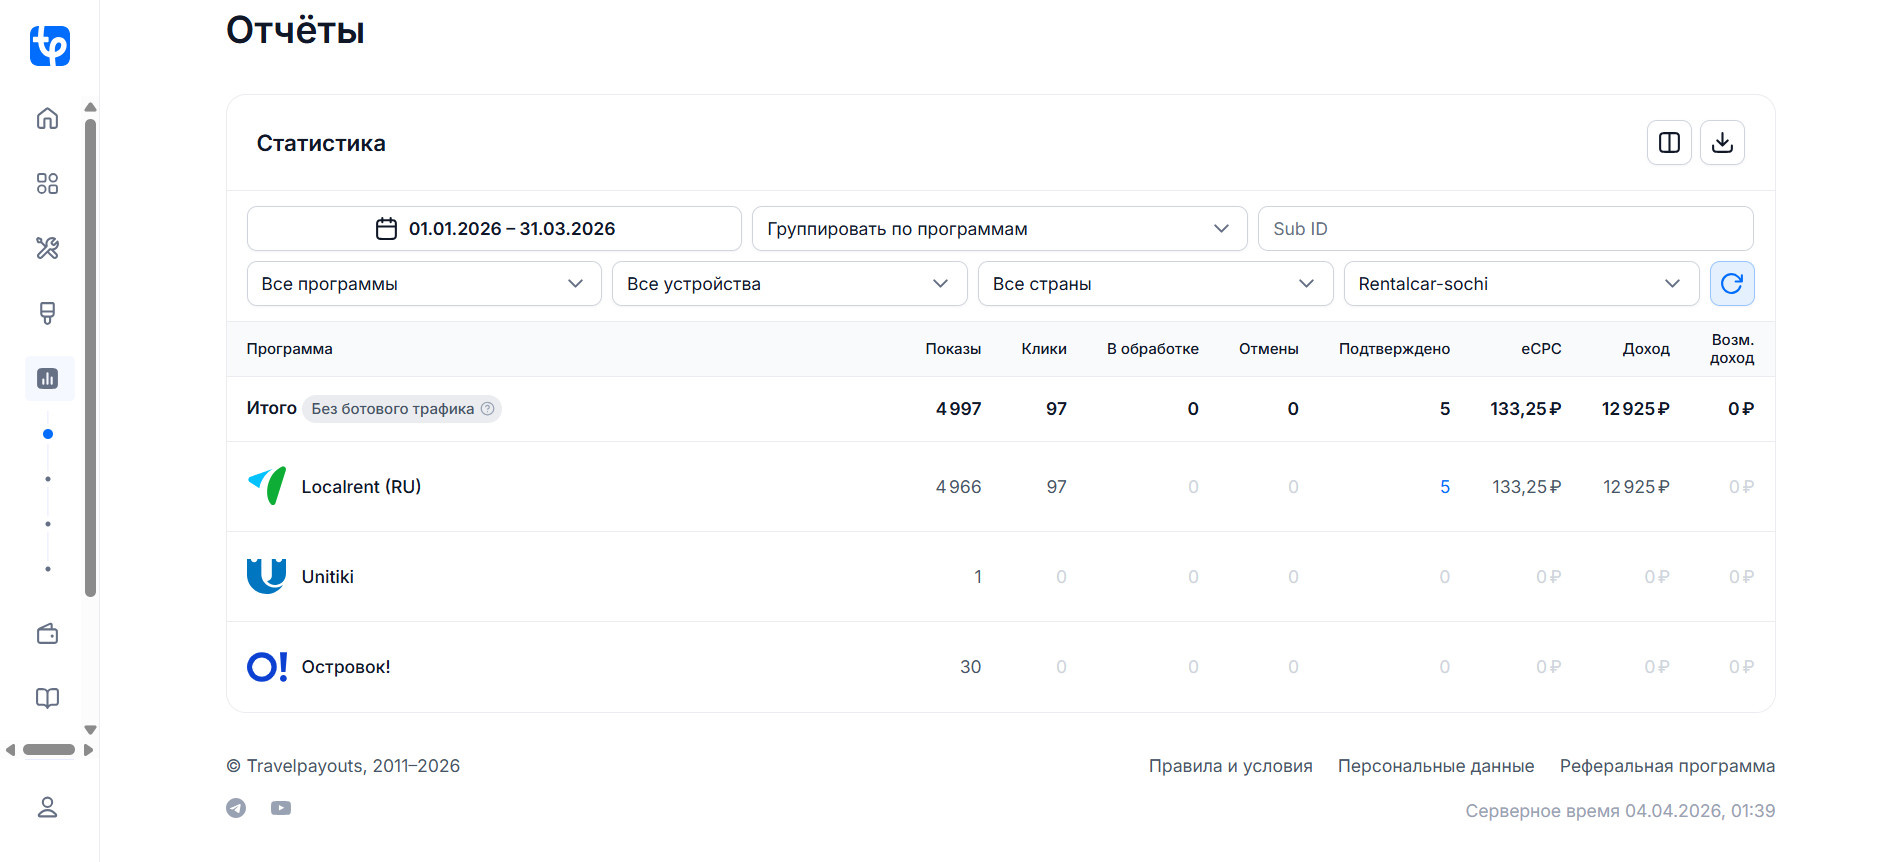1893x862 pixels.
Task: Open the tools icon in sidebar
Action: point(47,248)
